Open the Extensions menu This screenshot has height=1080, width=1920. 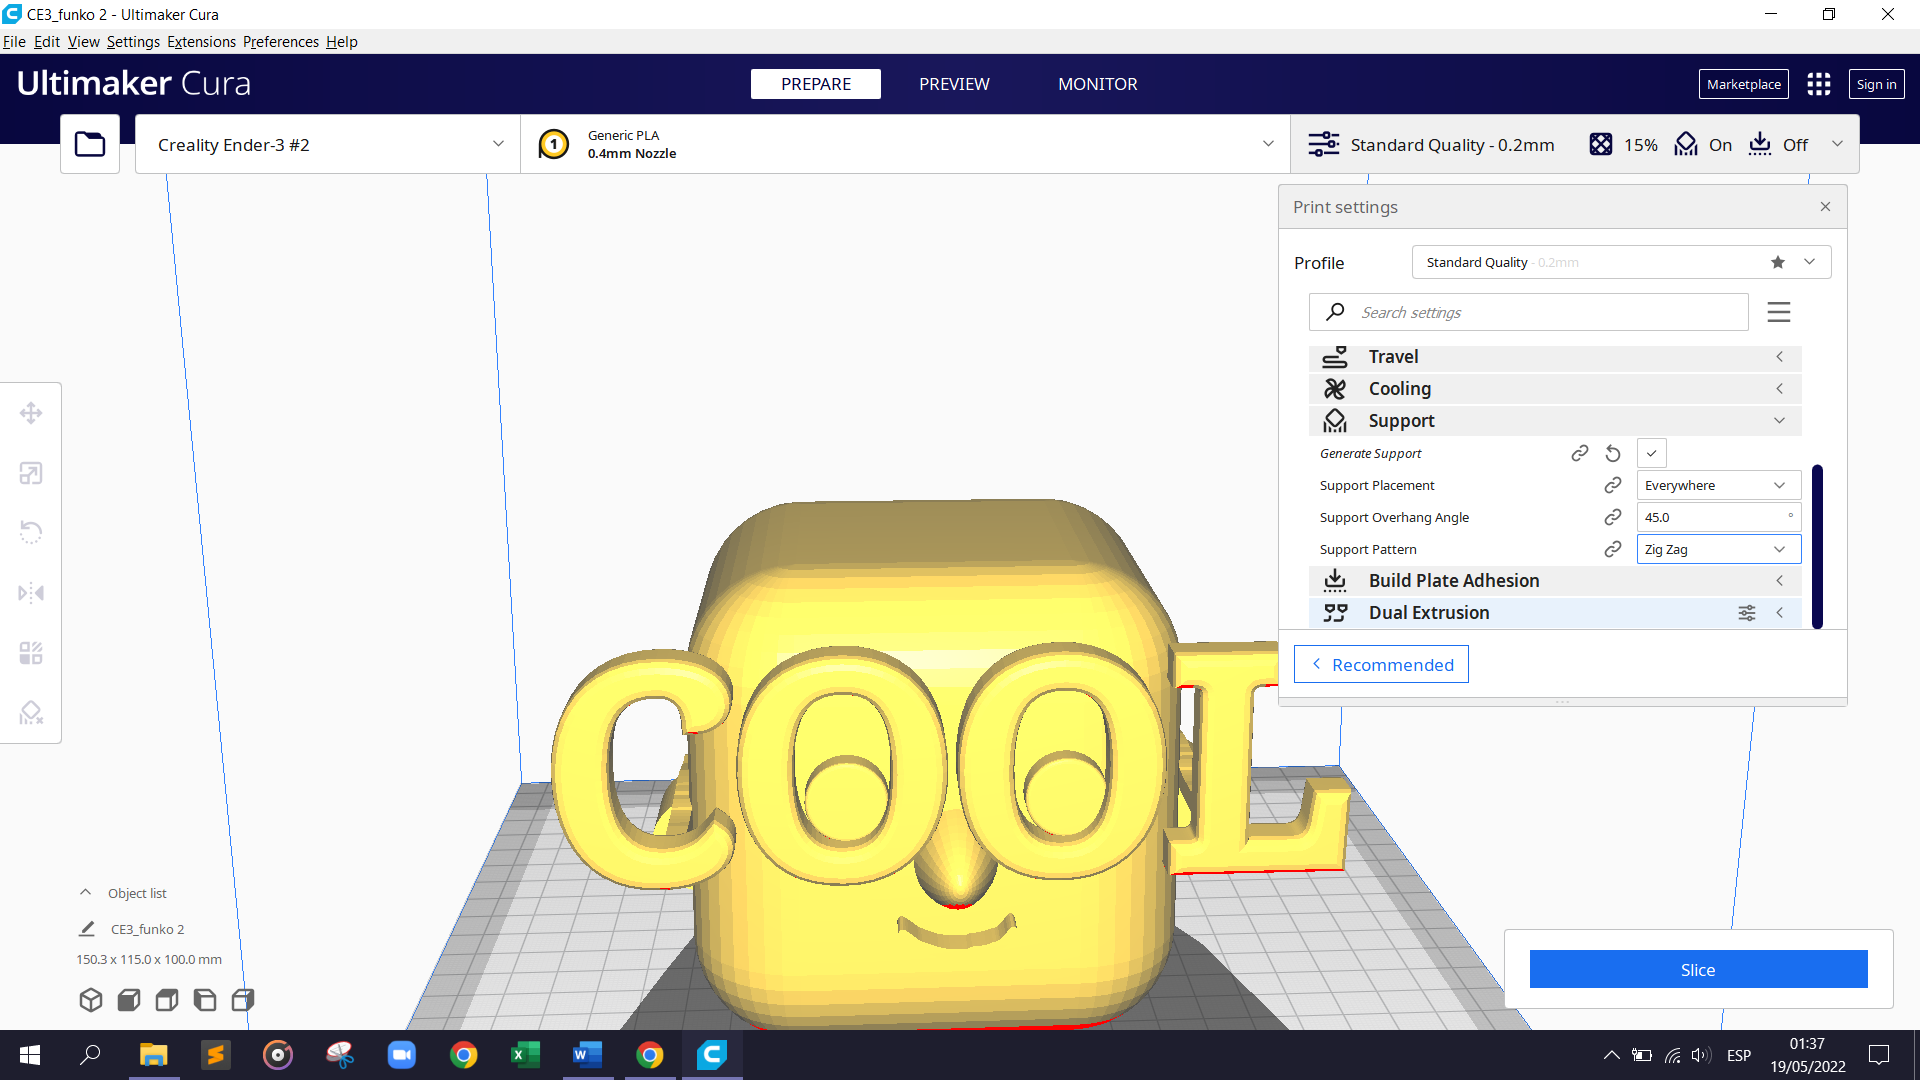tap(201, 41)
